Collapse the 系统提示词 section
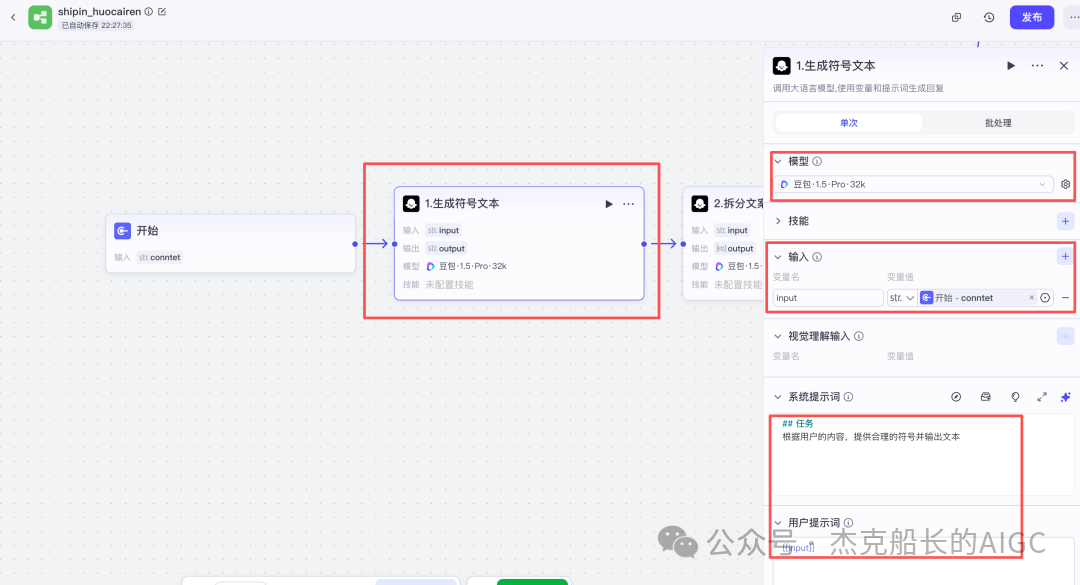The width and height of the screenshot is (1080, 585). 778,397
